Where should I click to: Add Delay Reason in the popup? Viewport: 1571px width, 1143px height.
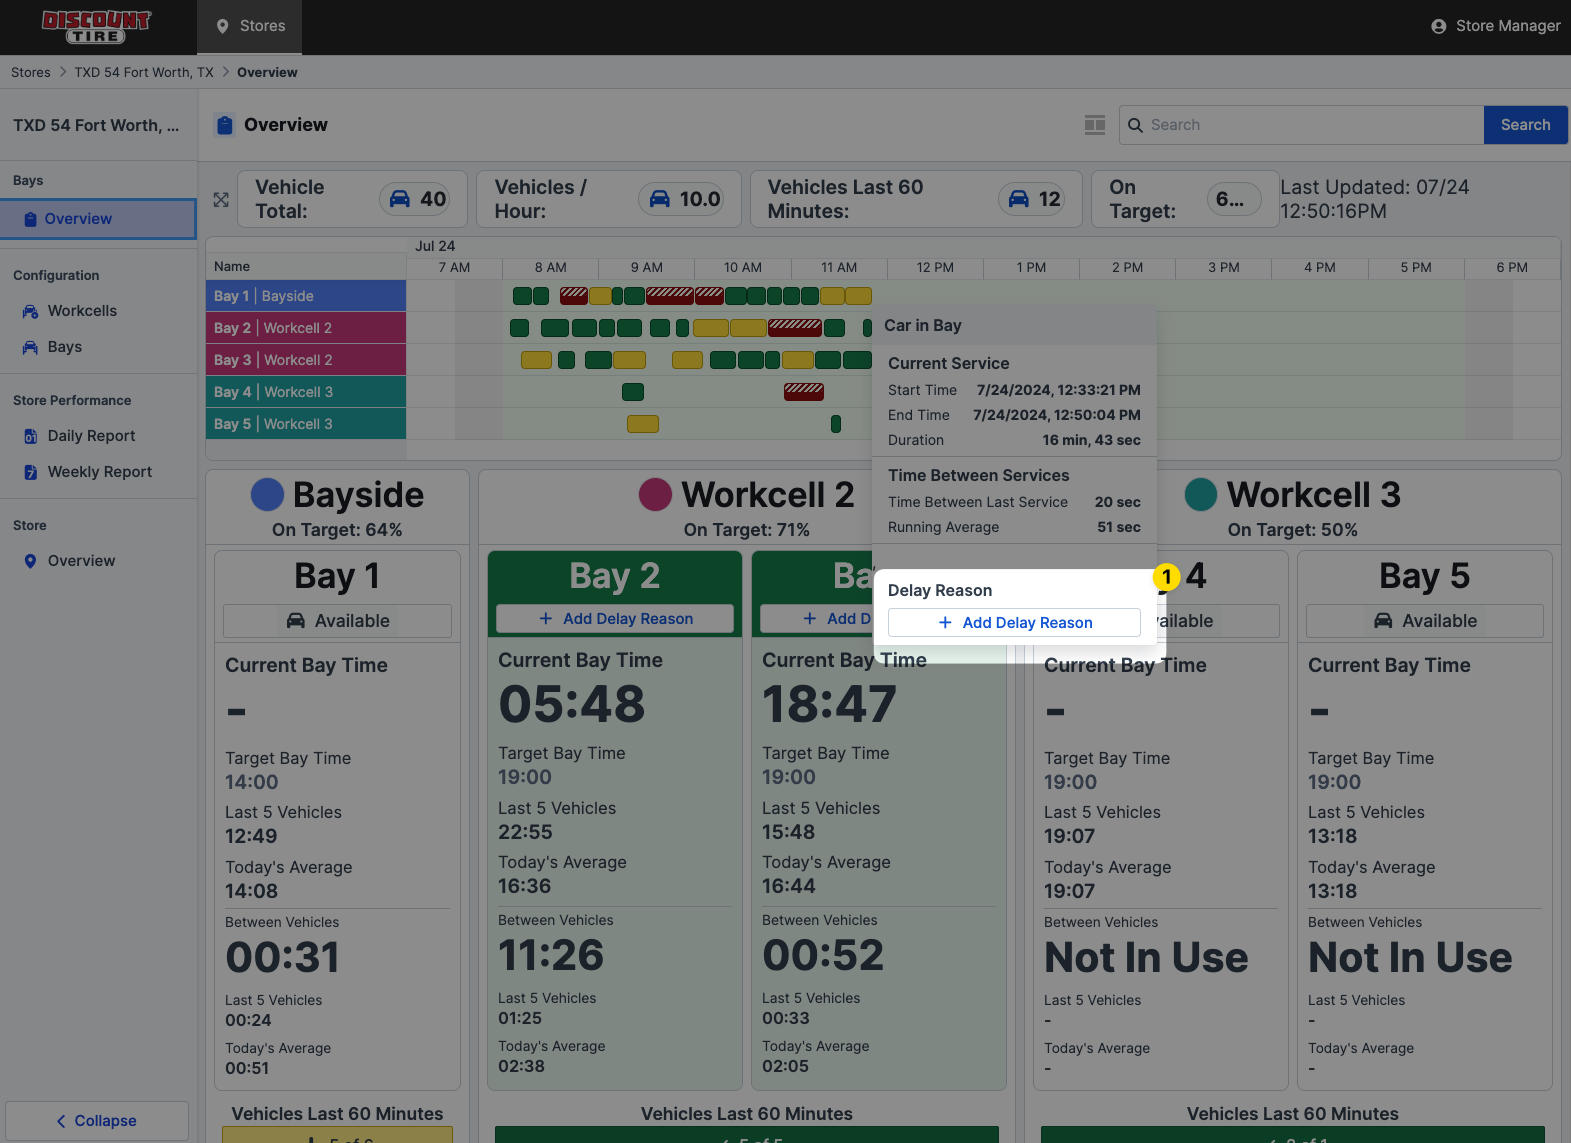pos(1014,623)
